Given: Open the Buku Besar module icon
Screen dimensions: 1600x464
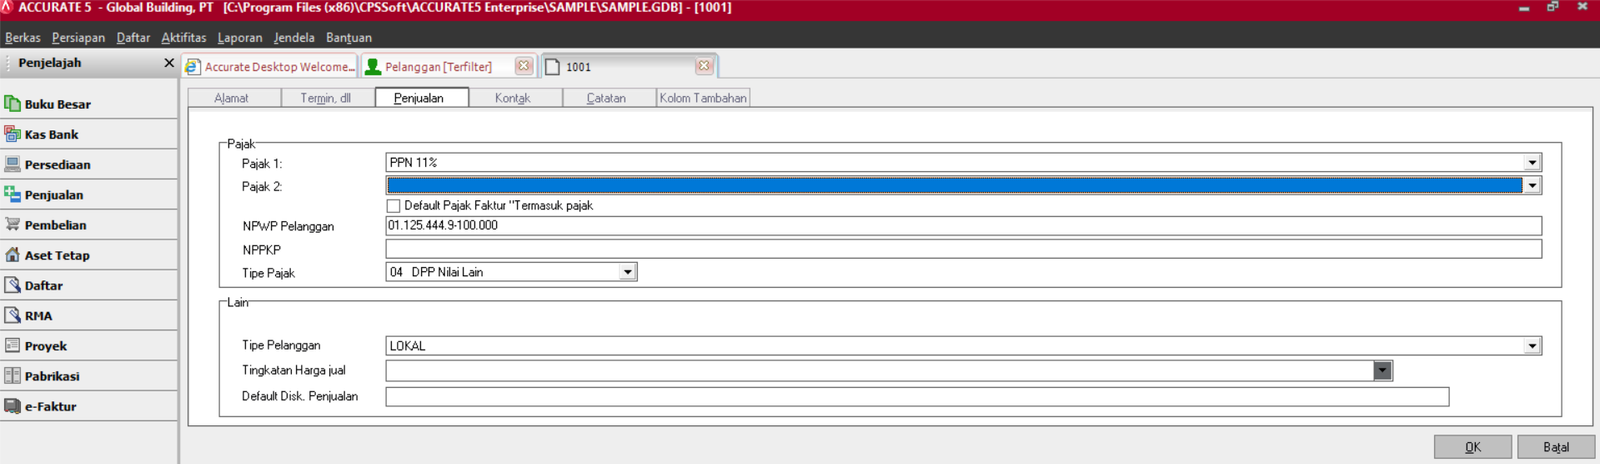Looking at the screenshot, I should coord(12,104).
